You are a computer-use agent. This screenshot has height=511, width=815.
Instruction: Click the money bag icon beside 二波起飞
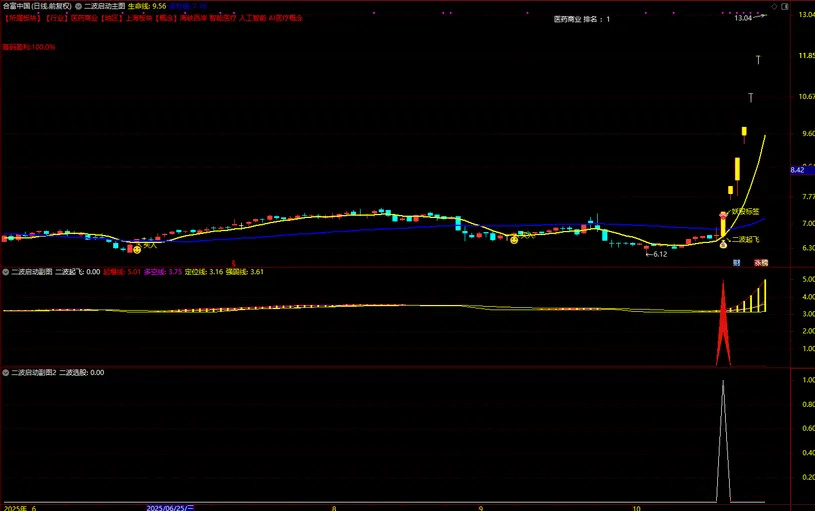coord(723,243)
